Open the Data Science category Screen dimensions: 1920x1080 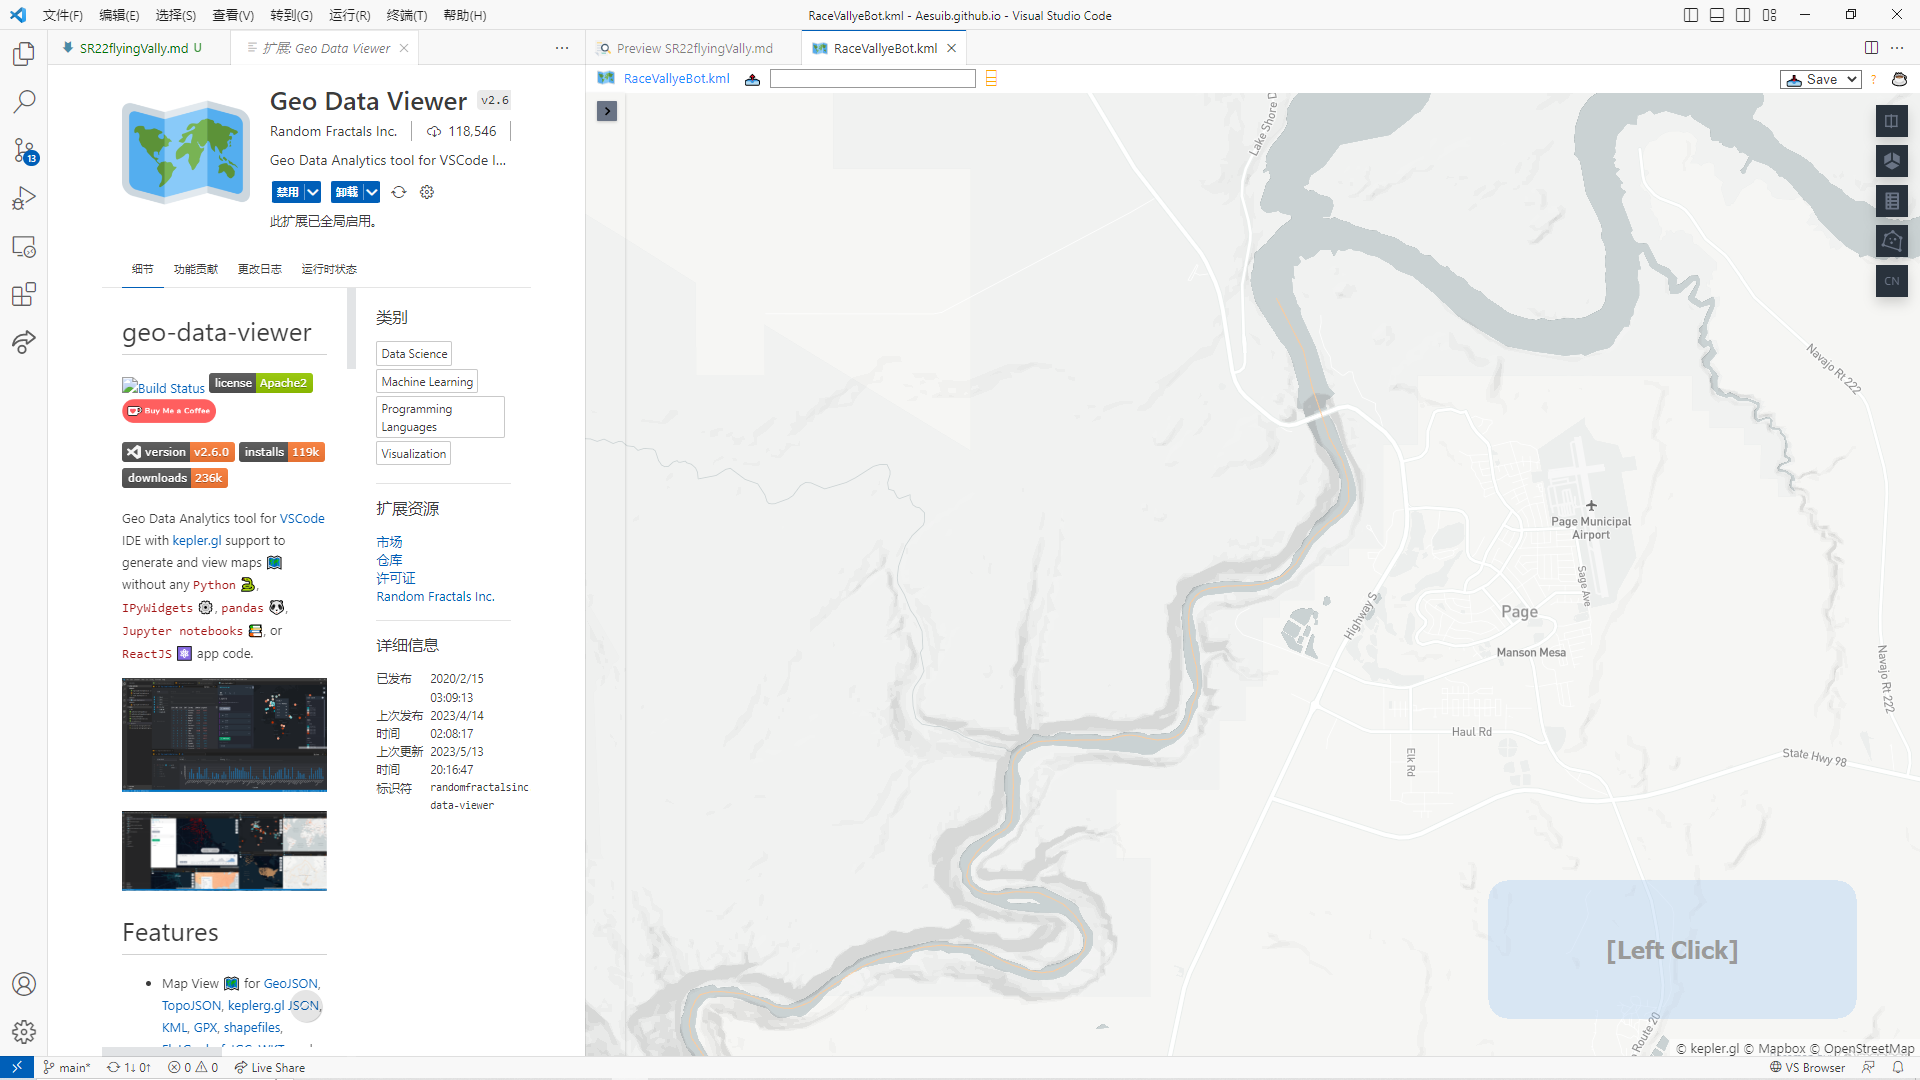[414, 354]
